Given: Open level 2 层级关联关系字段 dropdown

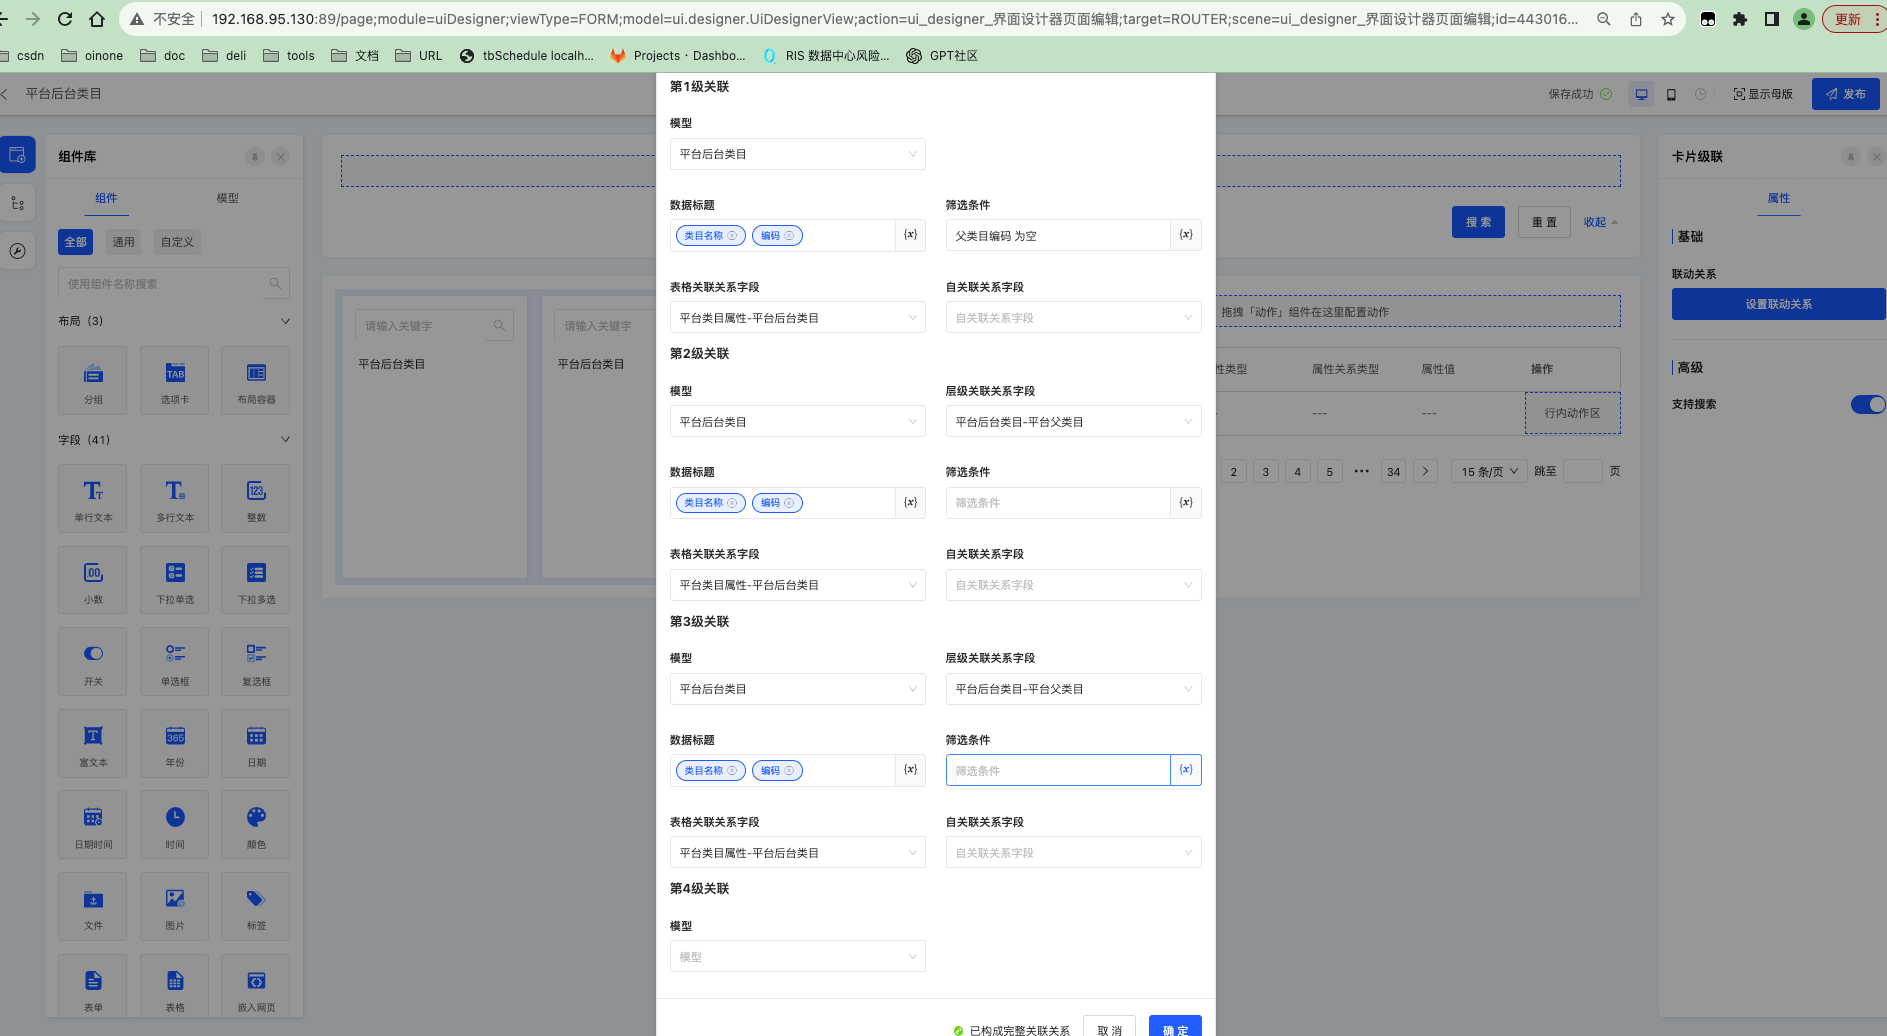Looking at the screenshot, I should click(x=1074, y=422).
